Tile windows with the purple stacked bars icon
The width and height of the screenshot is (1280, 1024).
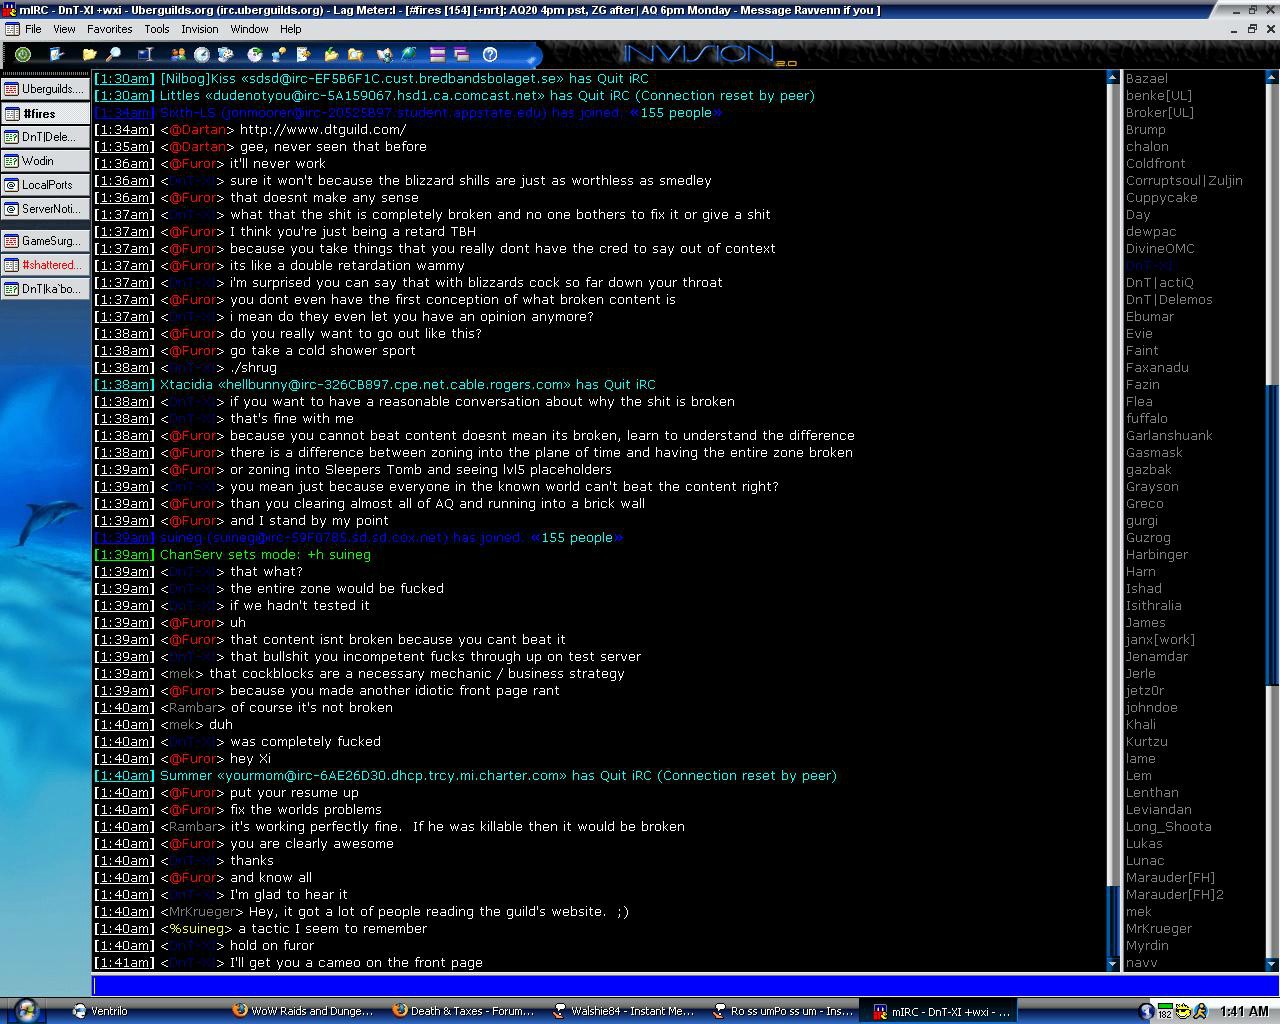coord(437,54)
